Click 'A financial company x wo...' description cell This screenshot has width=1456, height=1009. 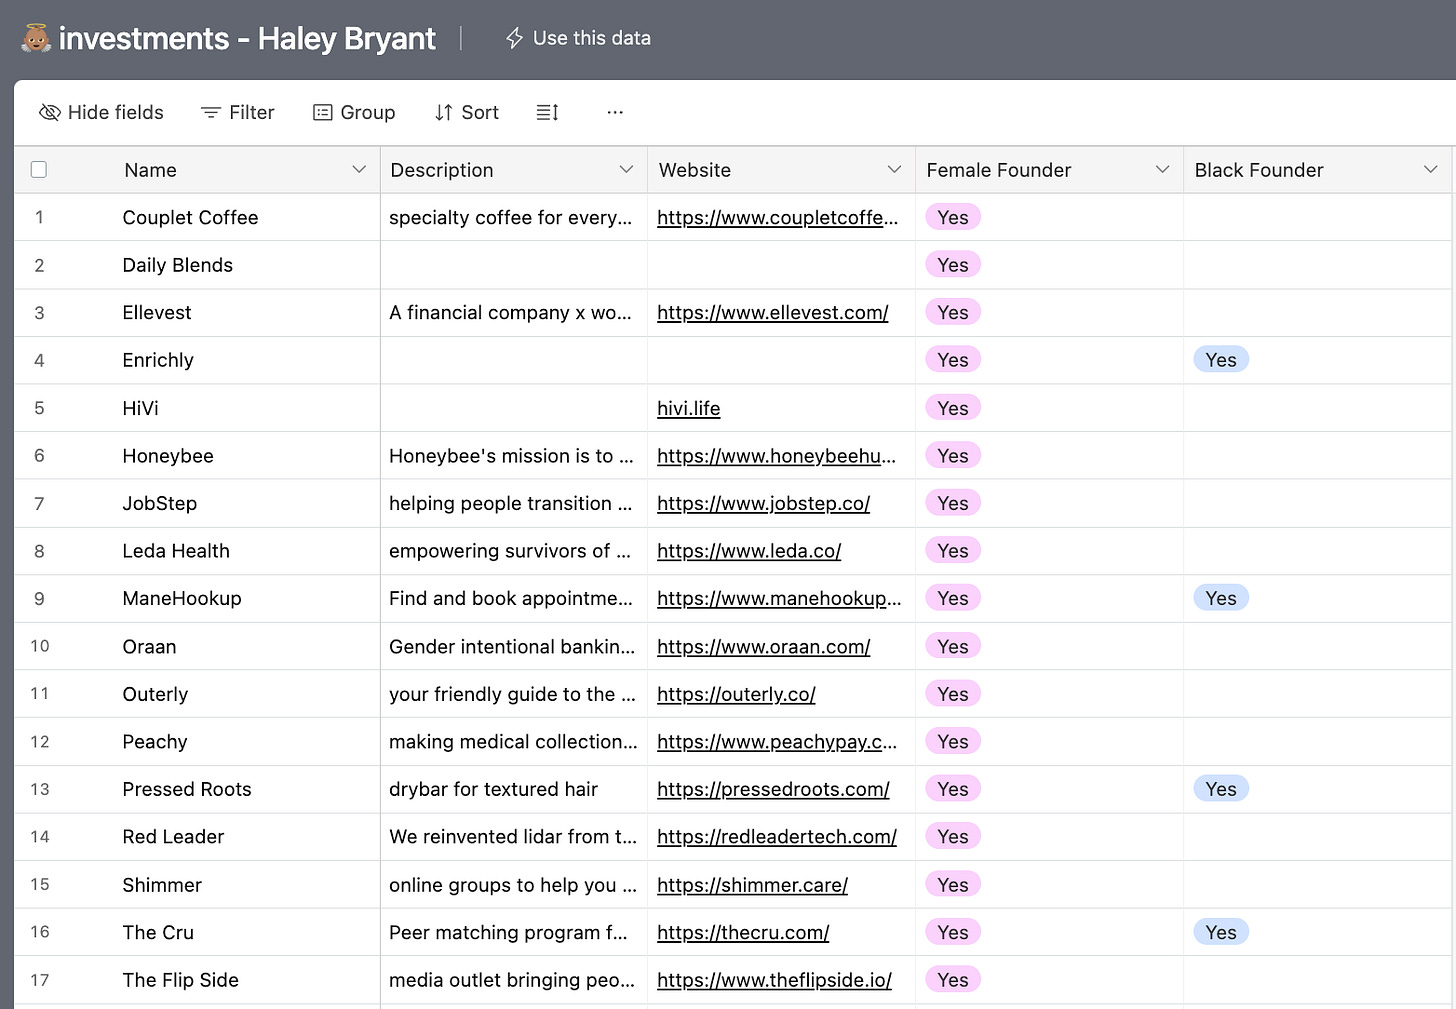pos(514,312)
